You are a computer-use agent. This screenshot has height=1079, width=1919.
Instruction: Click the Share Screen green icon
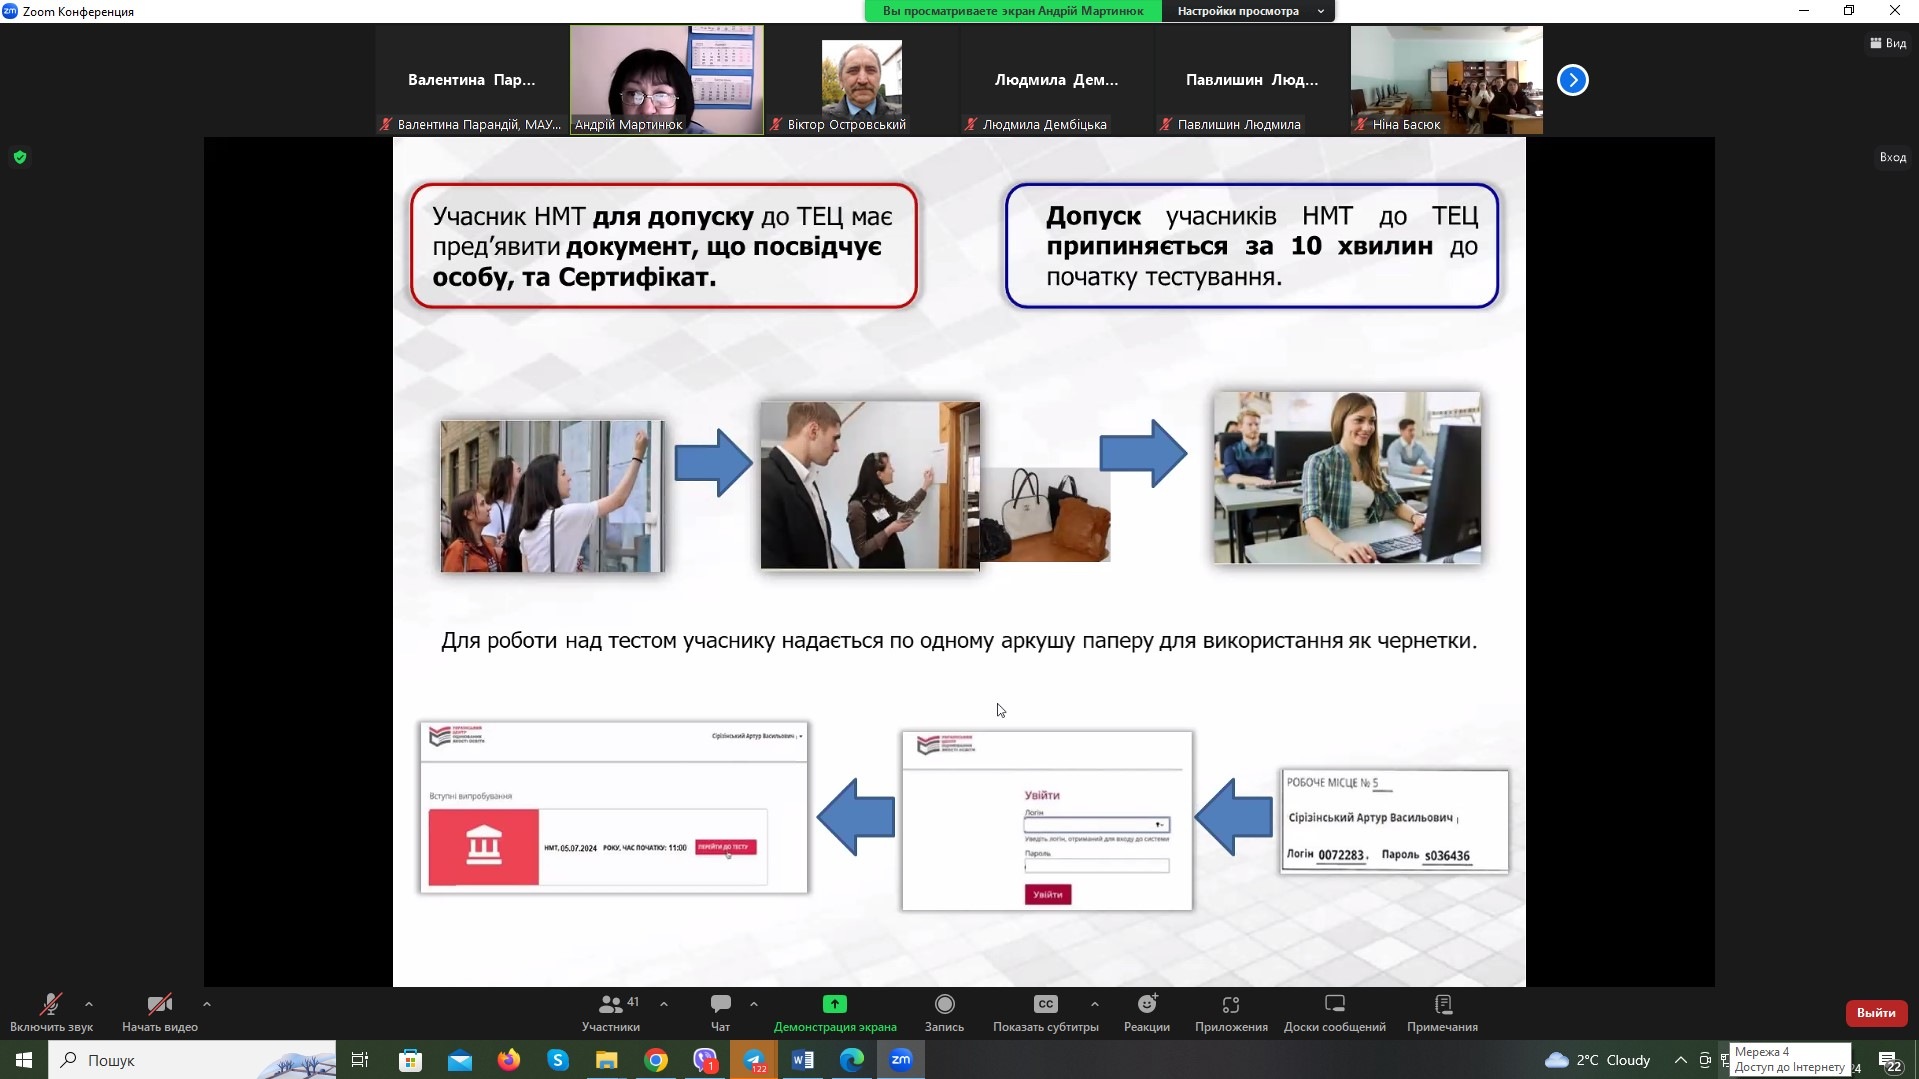[x=834, y=1004]
